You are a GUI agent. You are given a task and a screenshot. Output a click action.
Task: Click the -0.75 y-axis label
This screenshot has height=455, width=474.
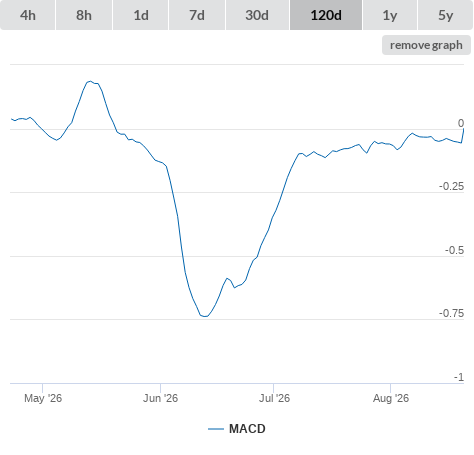pyautogui.click(x=451, y=313)
